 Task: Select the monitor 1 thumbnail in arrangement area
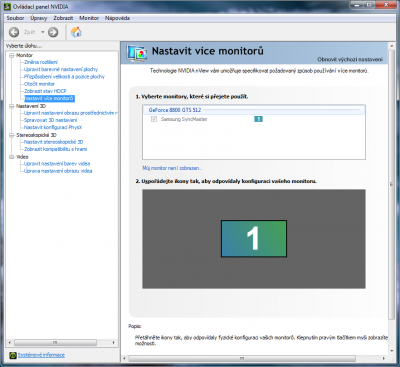pos(254,238)
